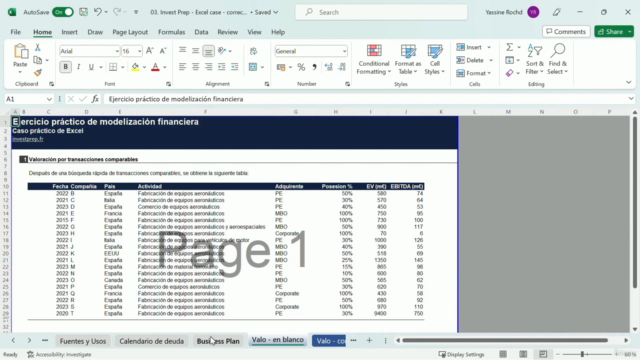Screen dimensions: 640x360
Task: Click the Delete cells button
Action: tap(471, 60)
